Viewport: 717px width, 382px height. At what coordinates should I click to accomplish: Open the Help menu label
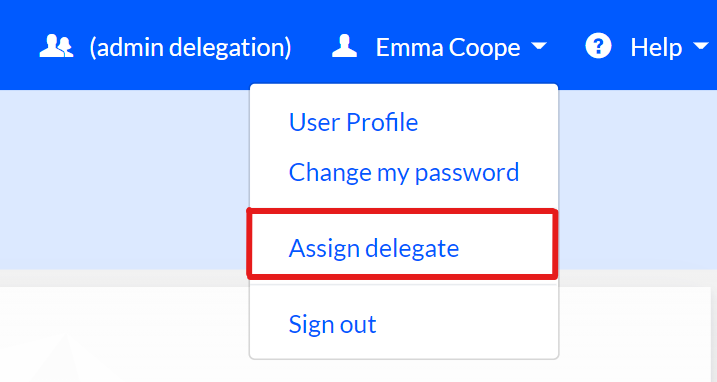[x=656, y=47]
